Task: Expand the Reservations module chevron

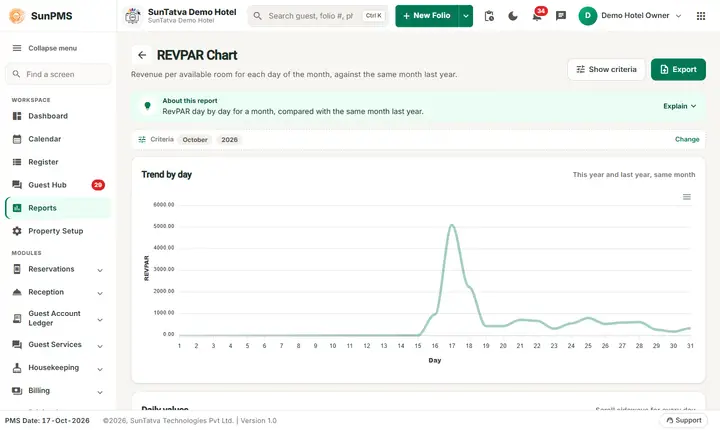Action: (100, 270)
